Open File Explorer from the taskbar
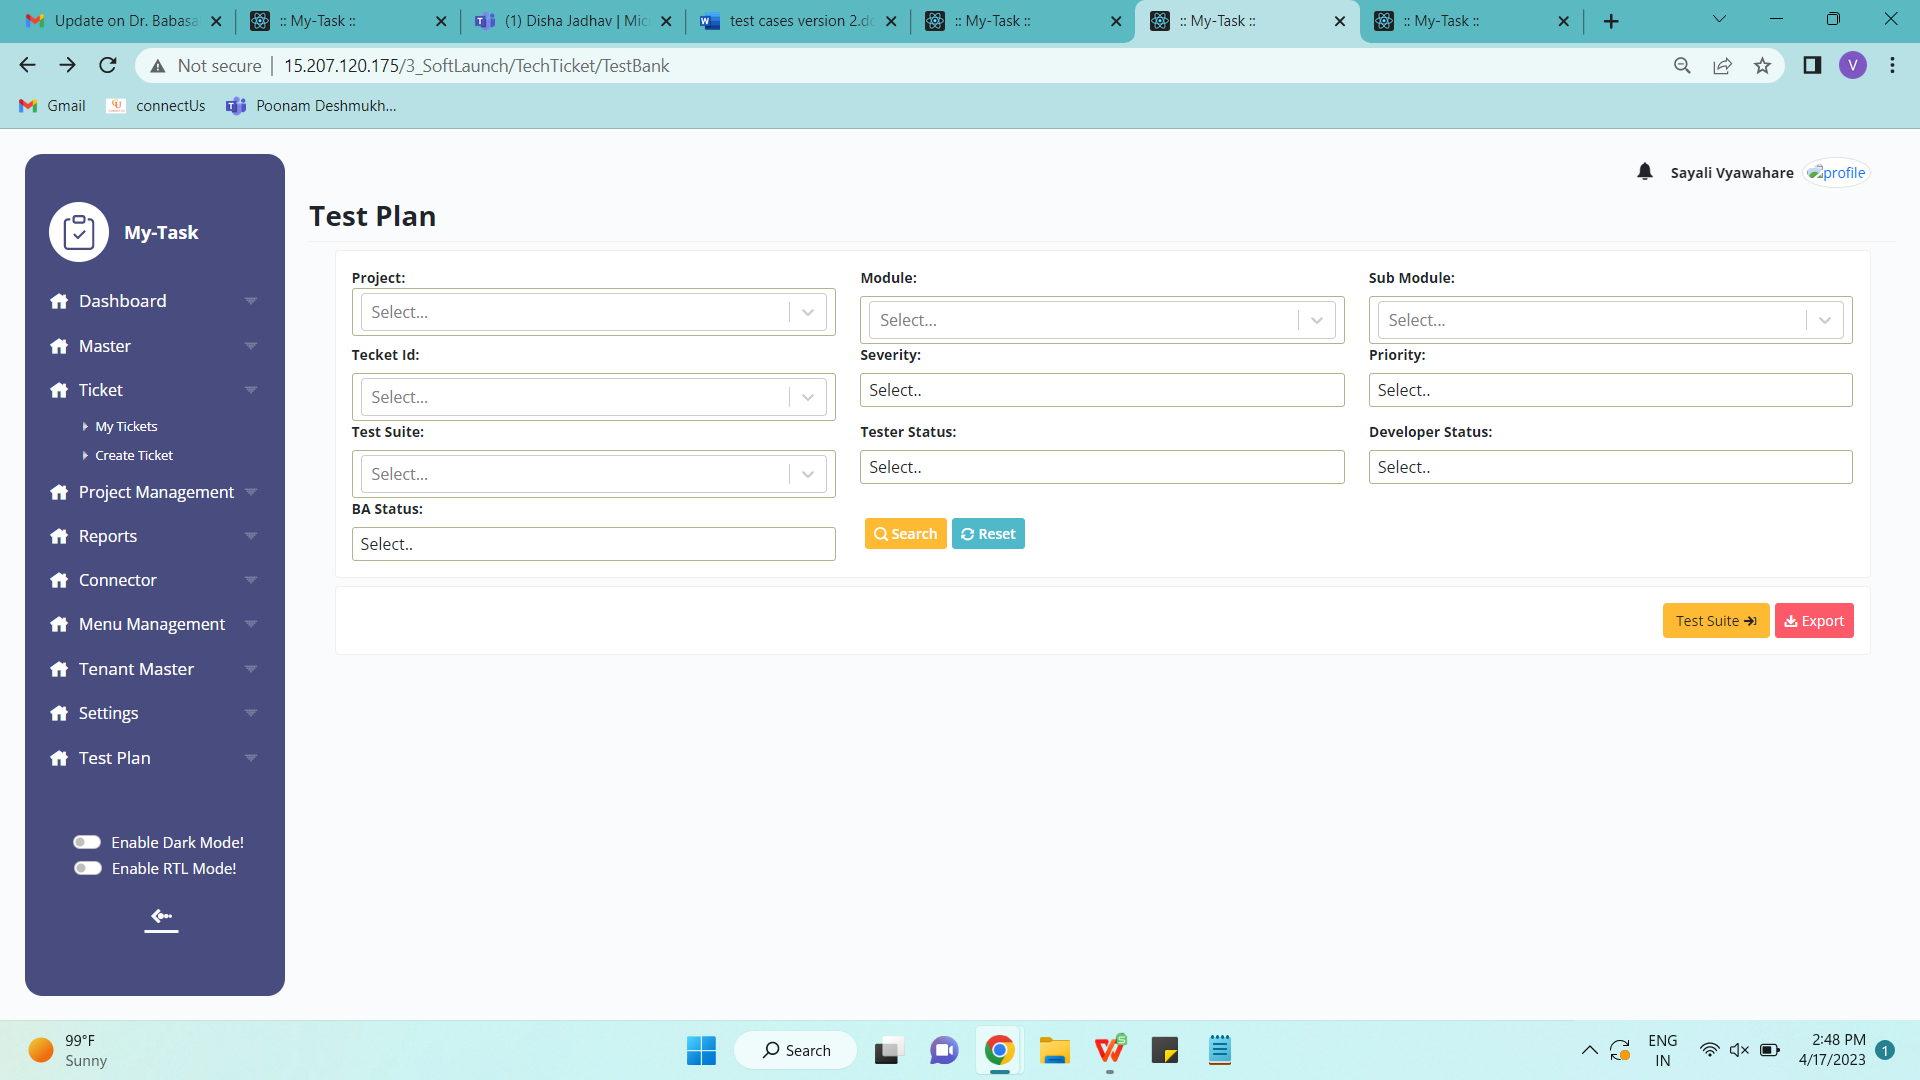Screen dimensions: 1920x1080 point(1054,1050)
